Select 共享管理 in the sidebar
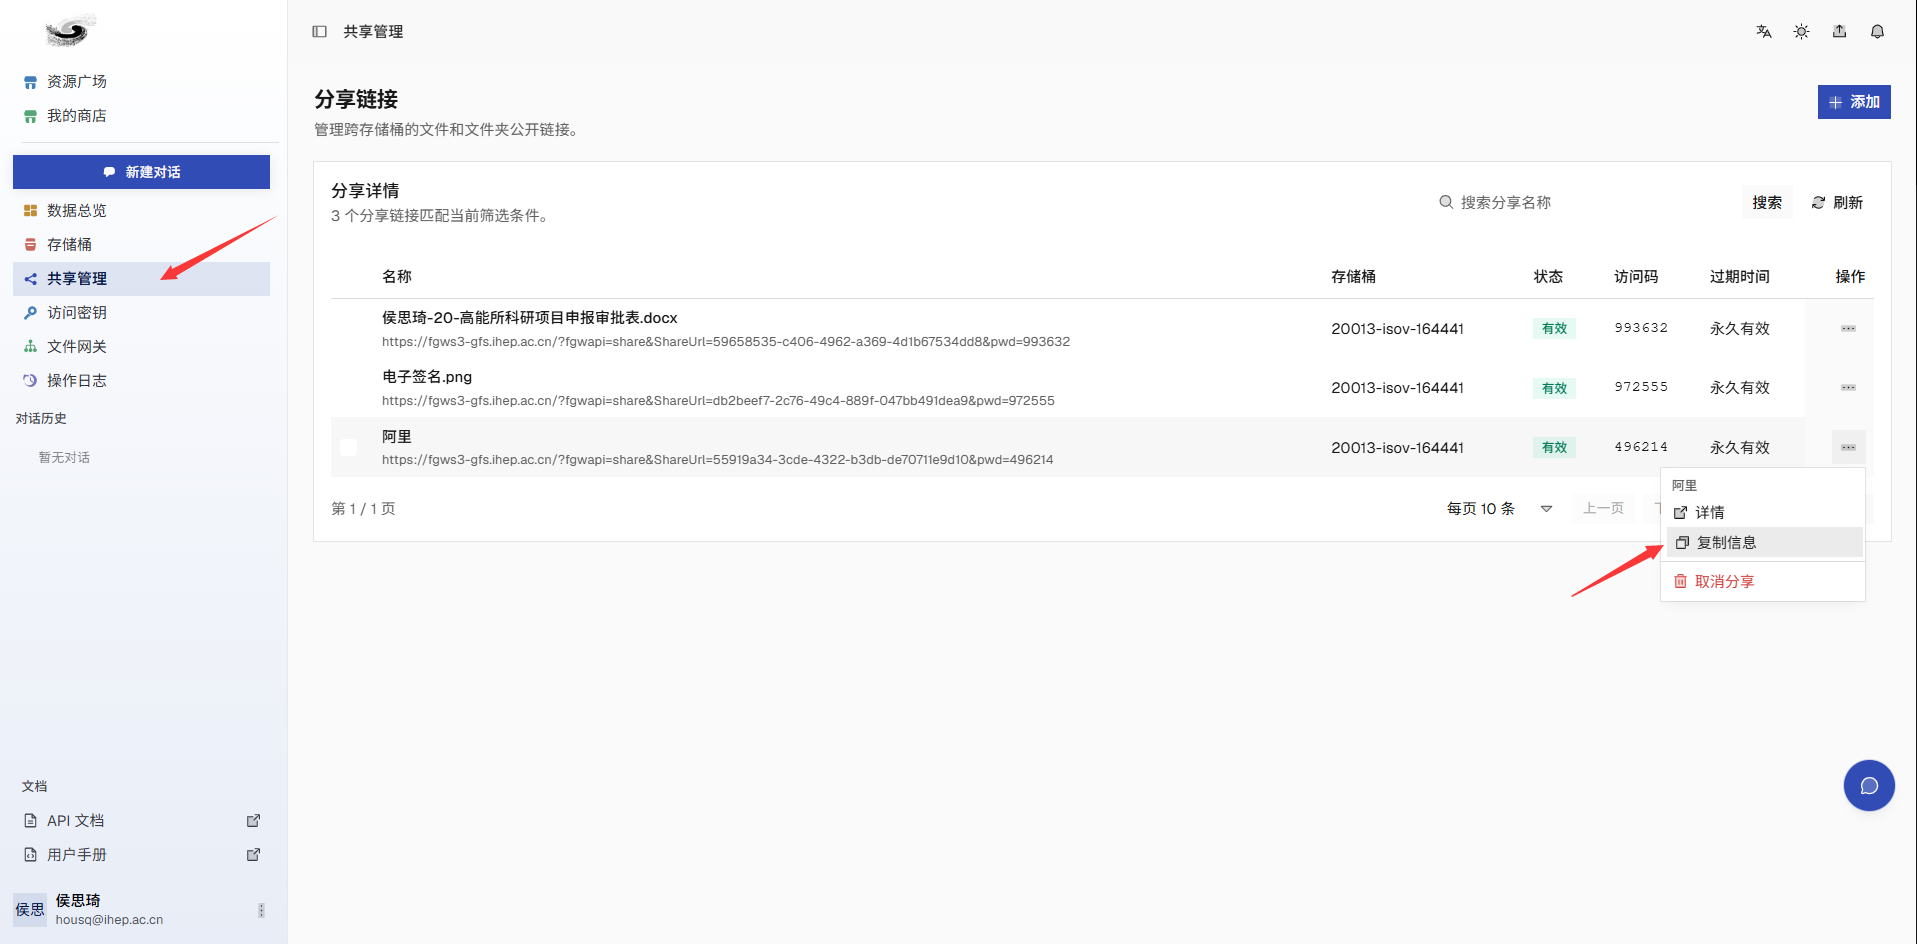Viewport: 1917px width, 944px height. [141, 279]
